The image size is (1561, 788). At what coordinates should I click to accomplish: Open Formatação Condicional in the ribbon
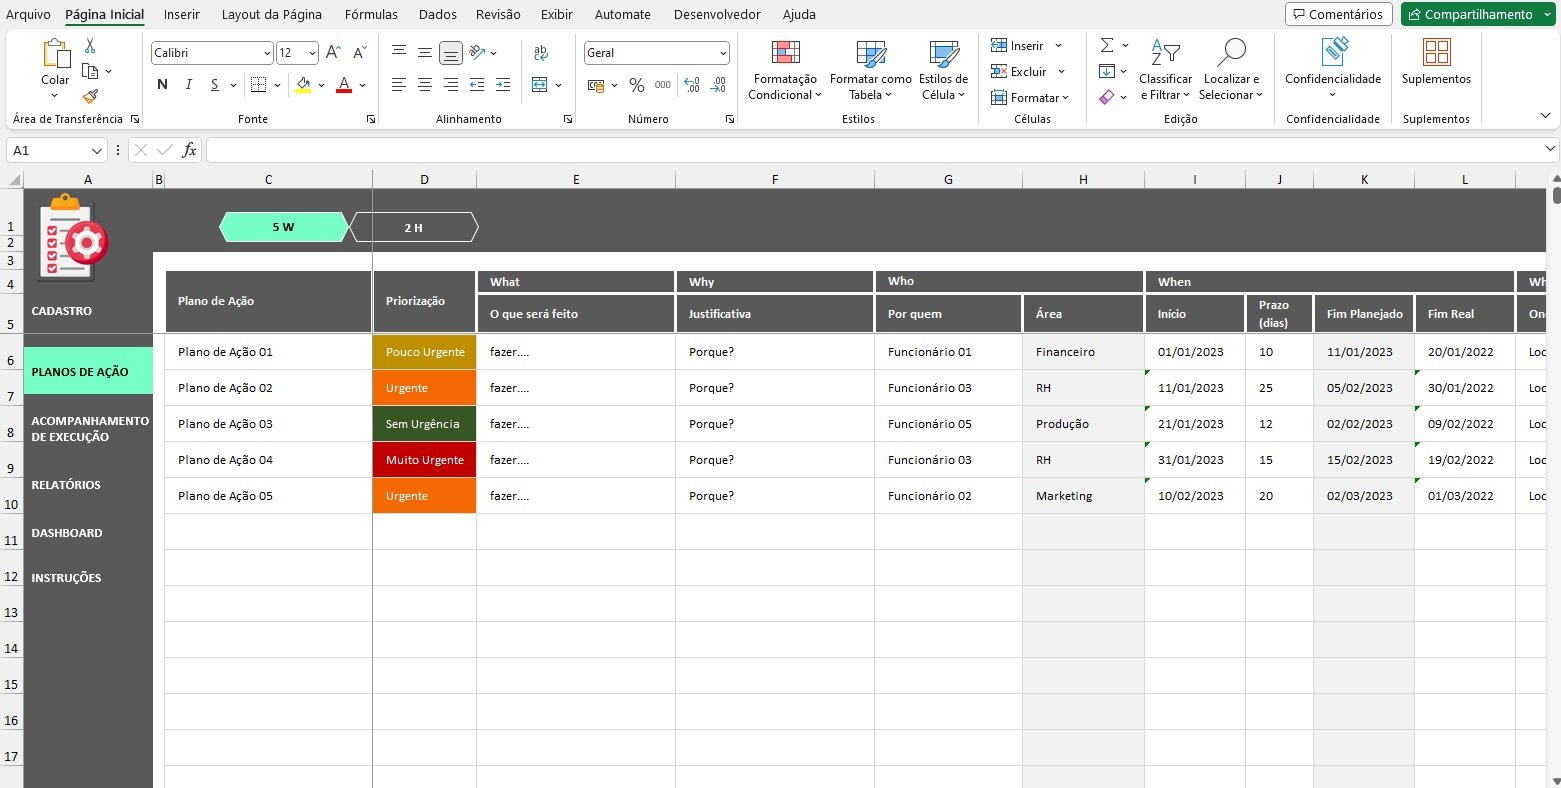785,70
